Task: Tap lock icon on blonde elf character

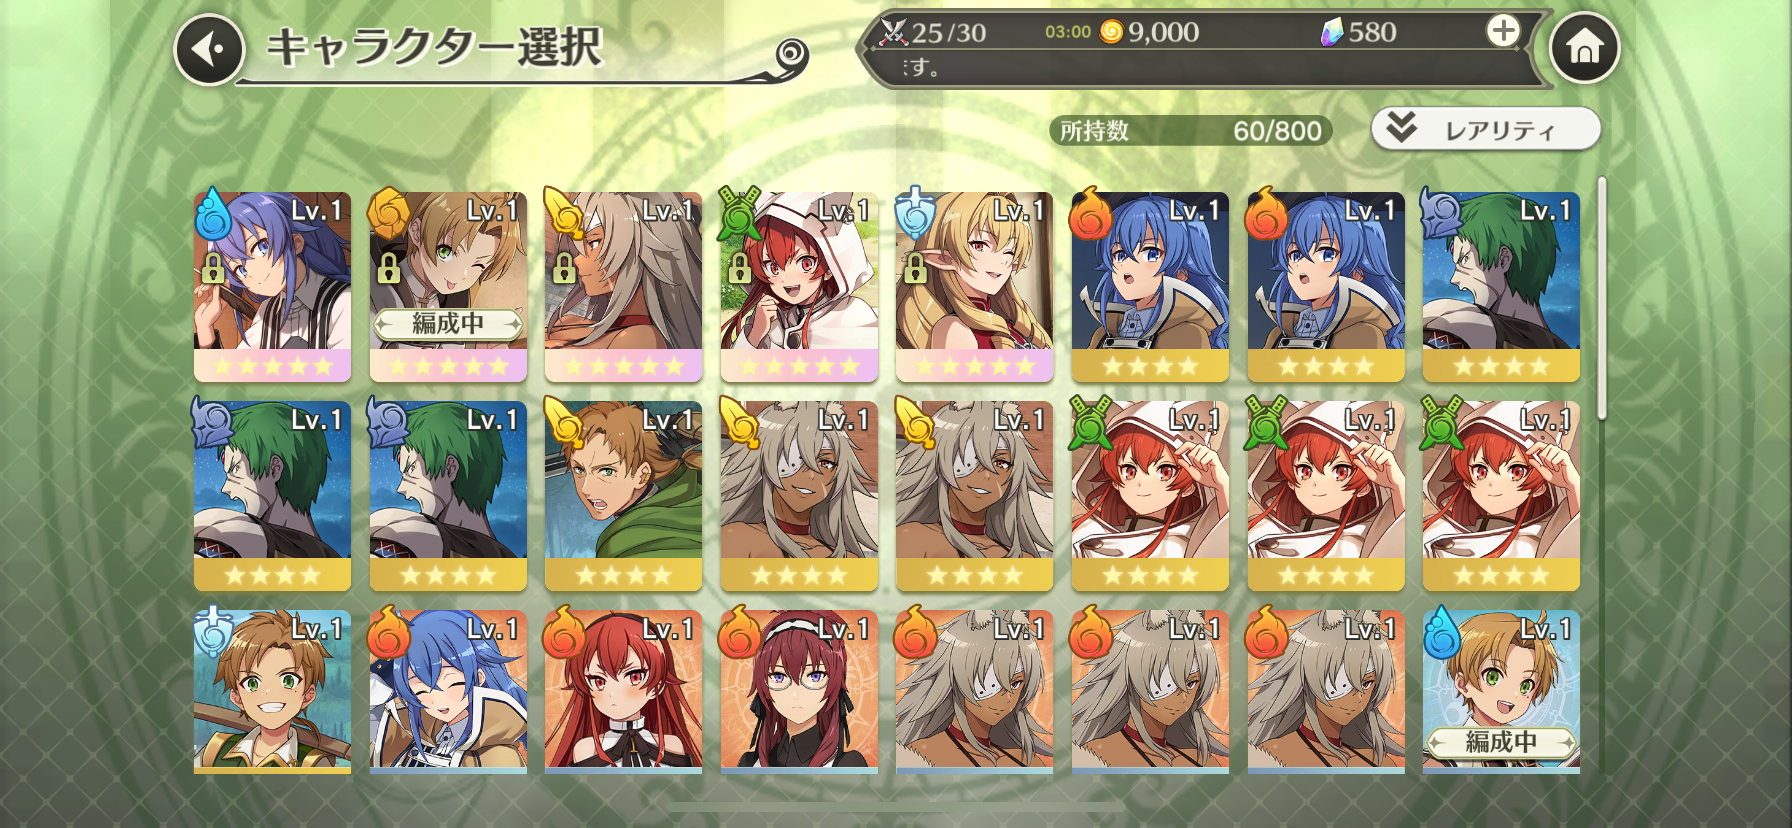Action: click(914, 268)
